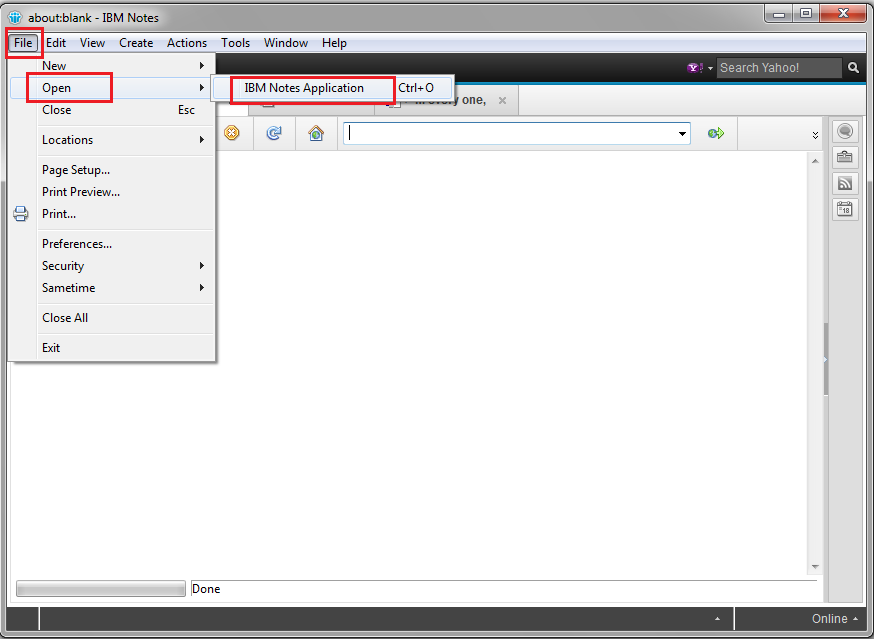Choose Exit from the File menu
The height and width of the screenshot is (639, 874).
111,348
